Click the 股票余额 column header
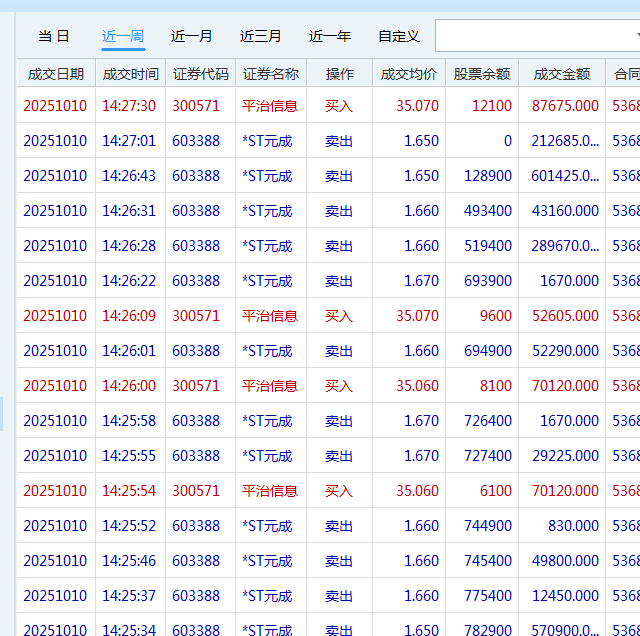Viewport: 640px width, 636px height. 482,74
